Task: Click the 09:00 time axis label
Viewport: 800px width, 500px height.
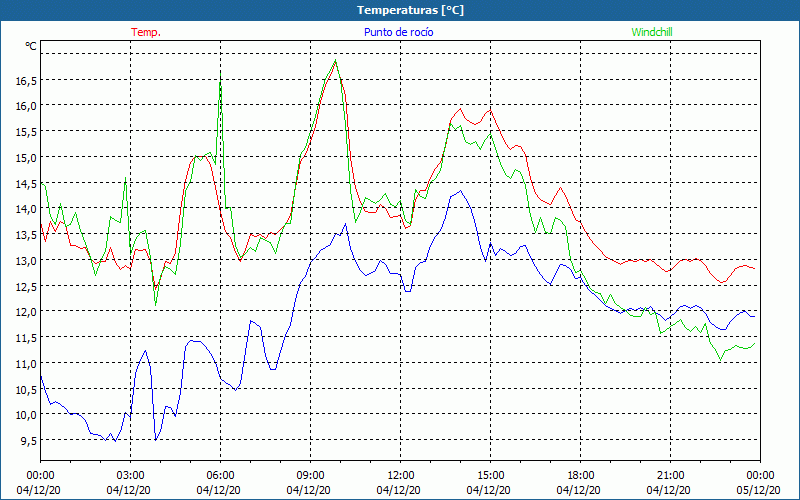Action: pyautogui.click(x=310, y=475)
